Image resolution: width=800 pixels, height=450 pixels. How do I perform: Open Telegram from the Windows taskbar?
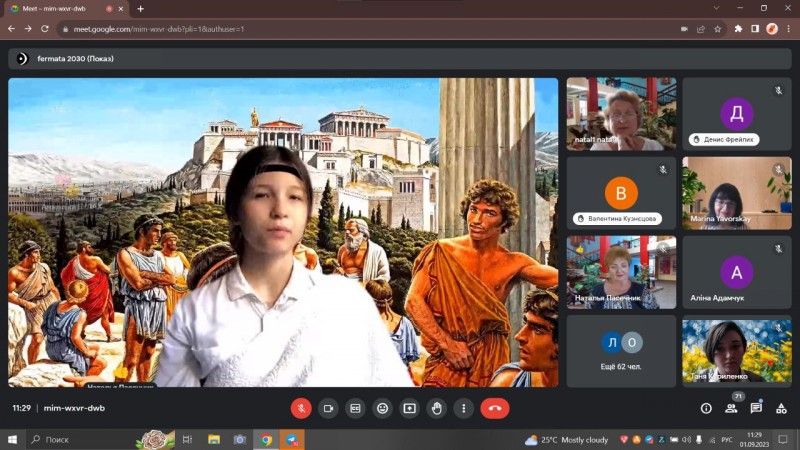click(292, 440)
